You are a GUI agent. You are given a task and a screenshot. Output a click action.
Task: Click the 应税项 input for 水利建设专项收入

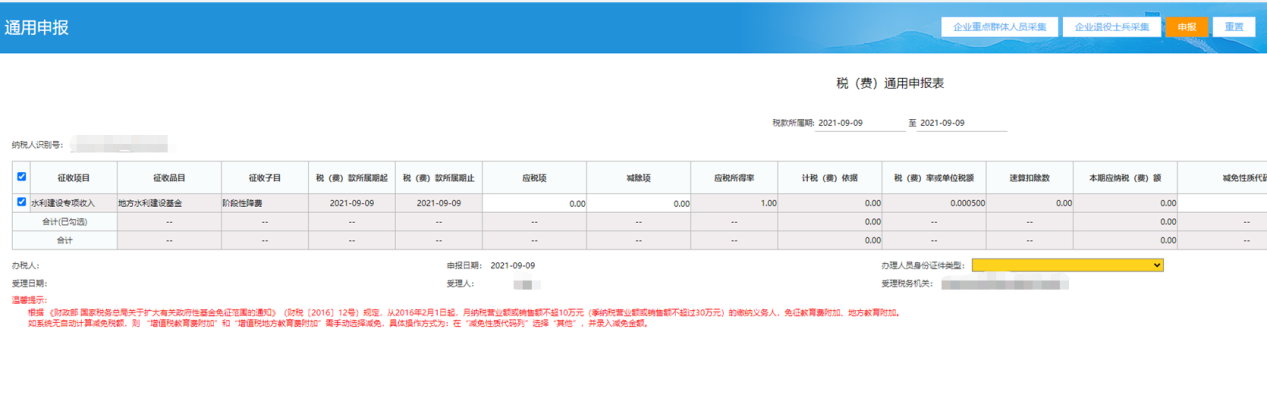point(535,203)
